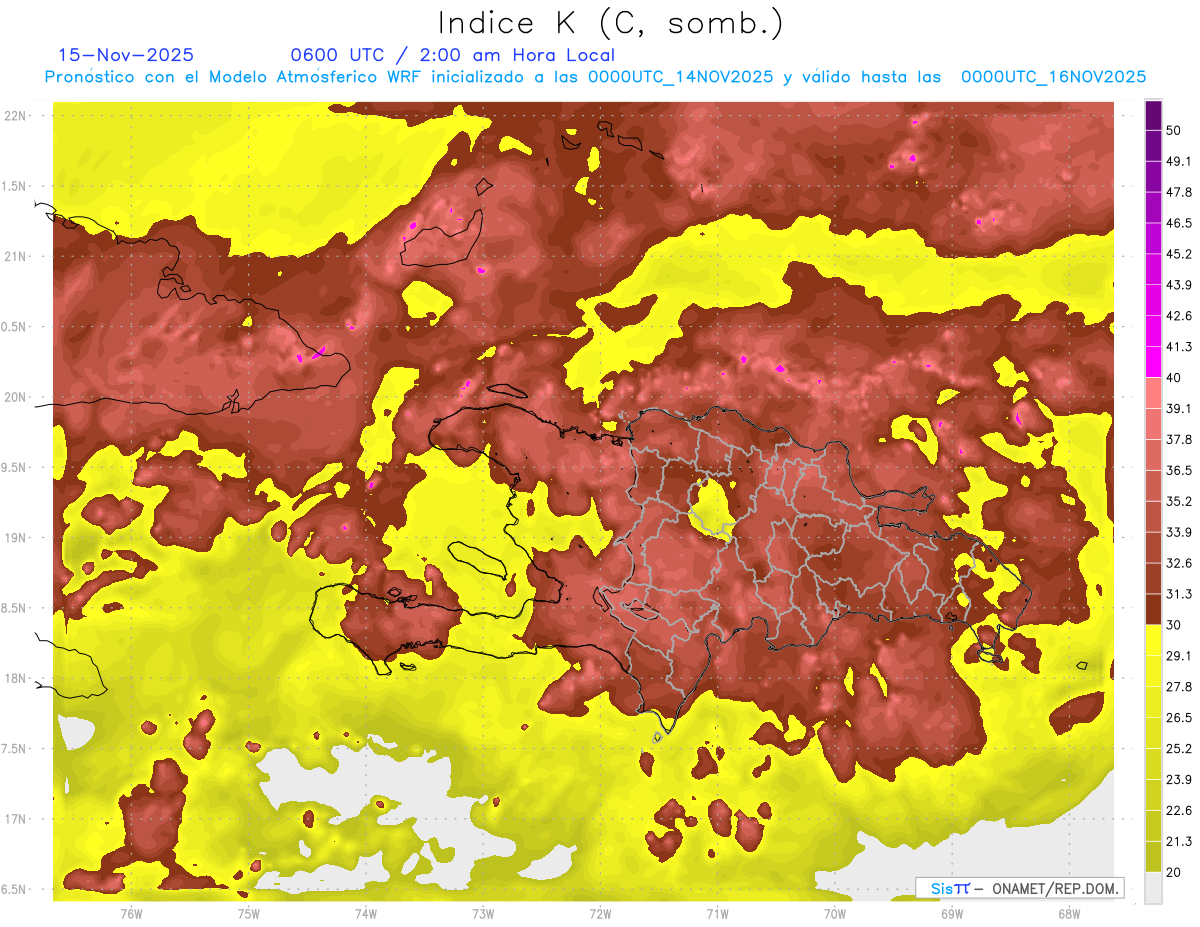This screenshot has height=927, width=1200.
Task: Click the dark purple swatch atop the colorbar
Action: coord(1153,117)
